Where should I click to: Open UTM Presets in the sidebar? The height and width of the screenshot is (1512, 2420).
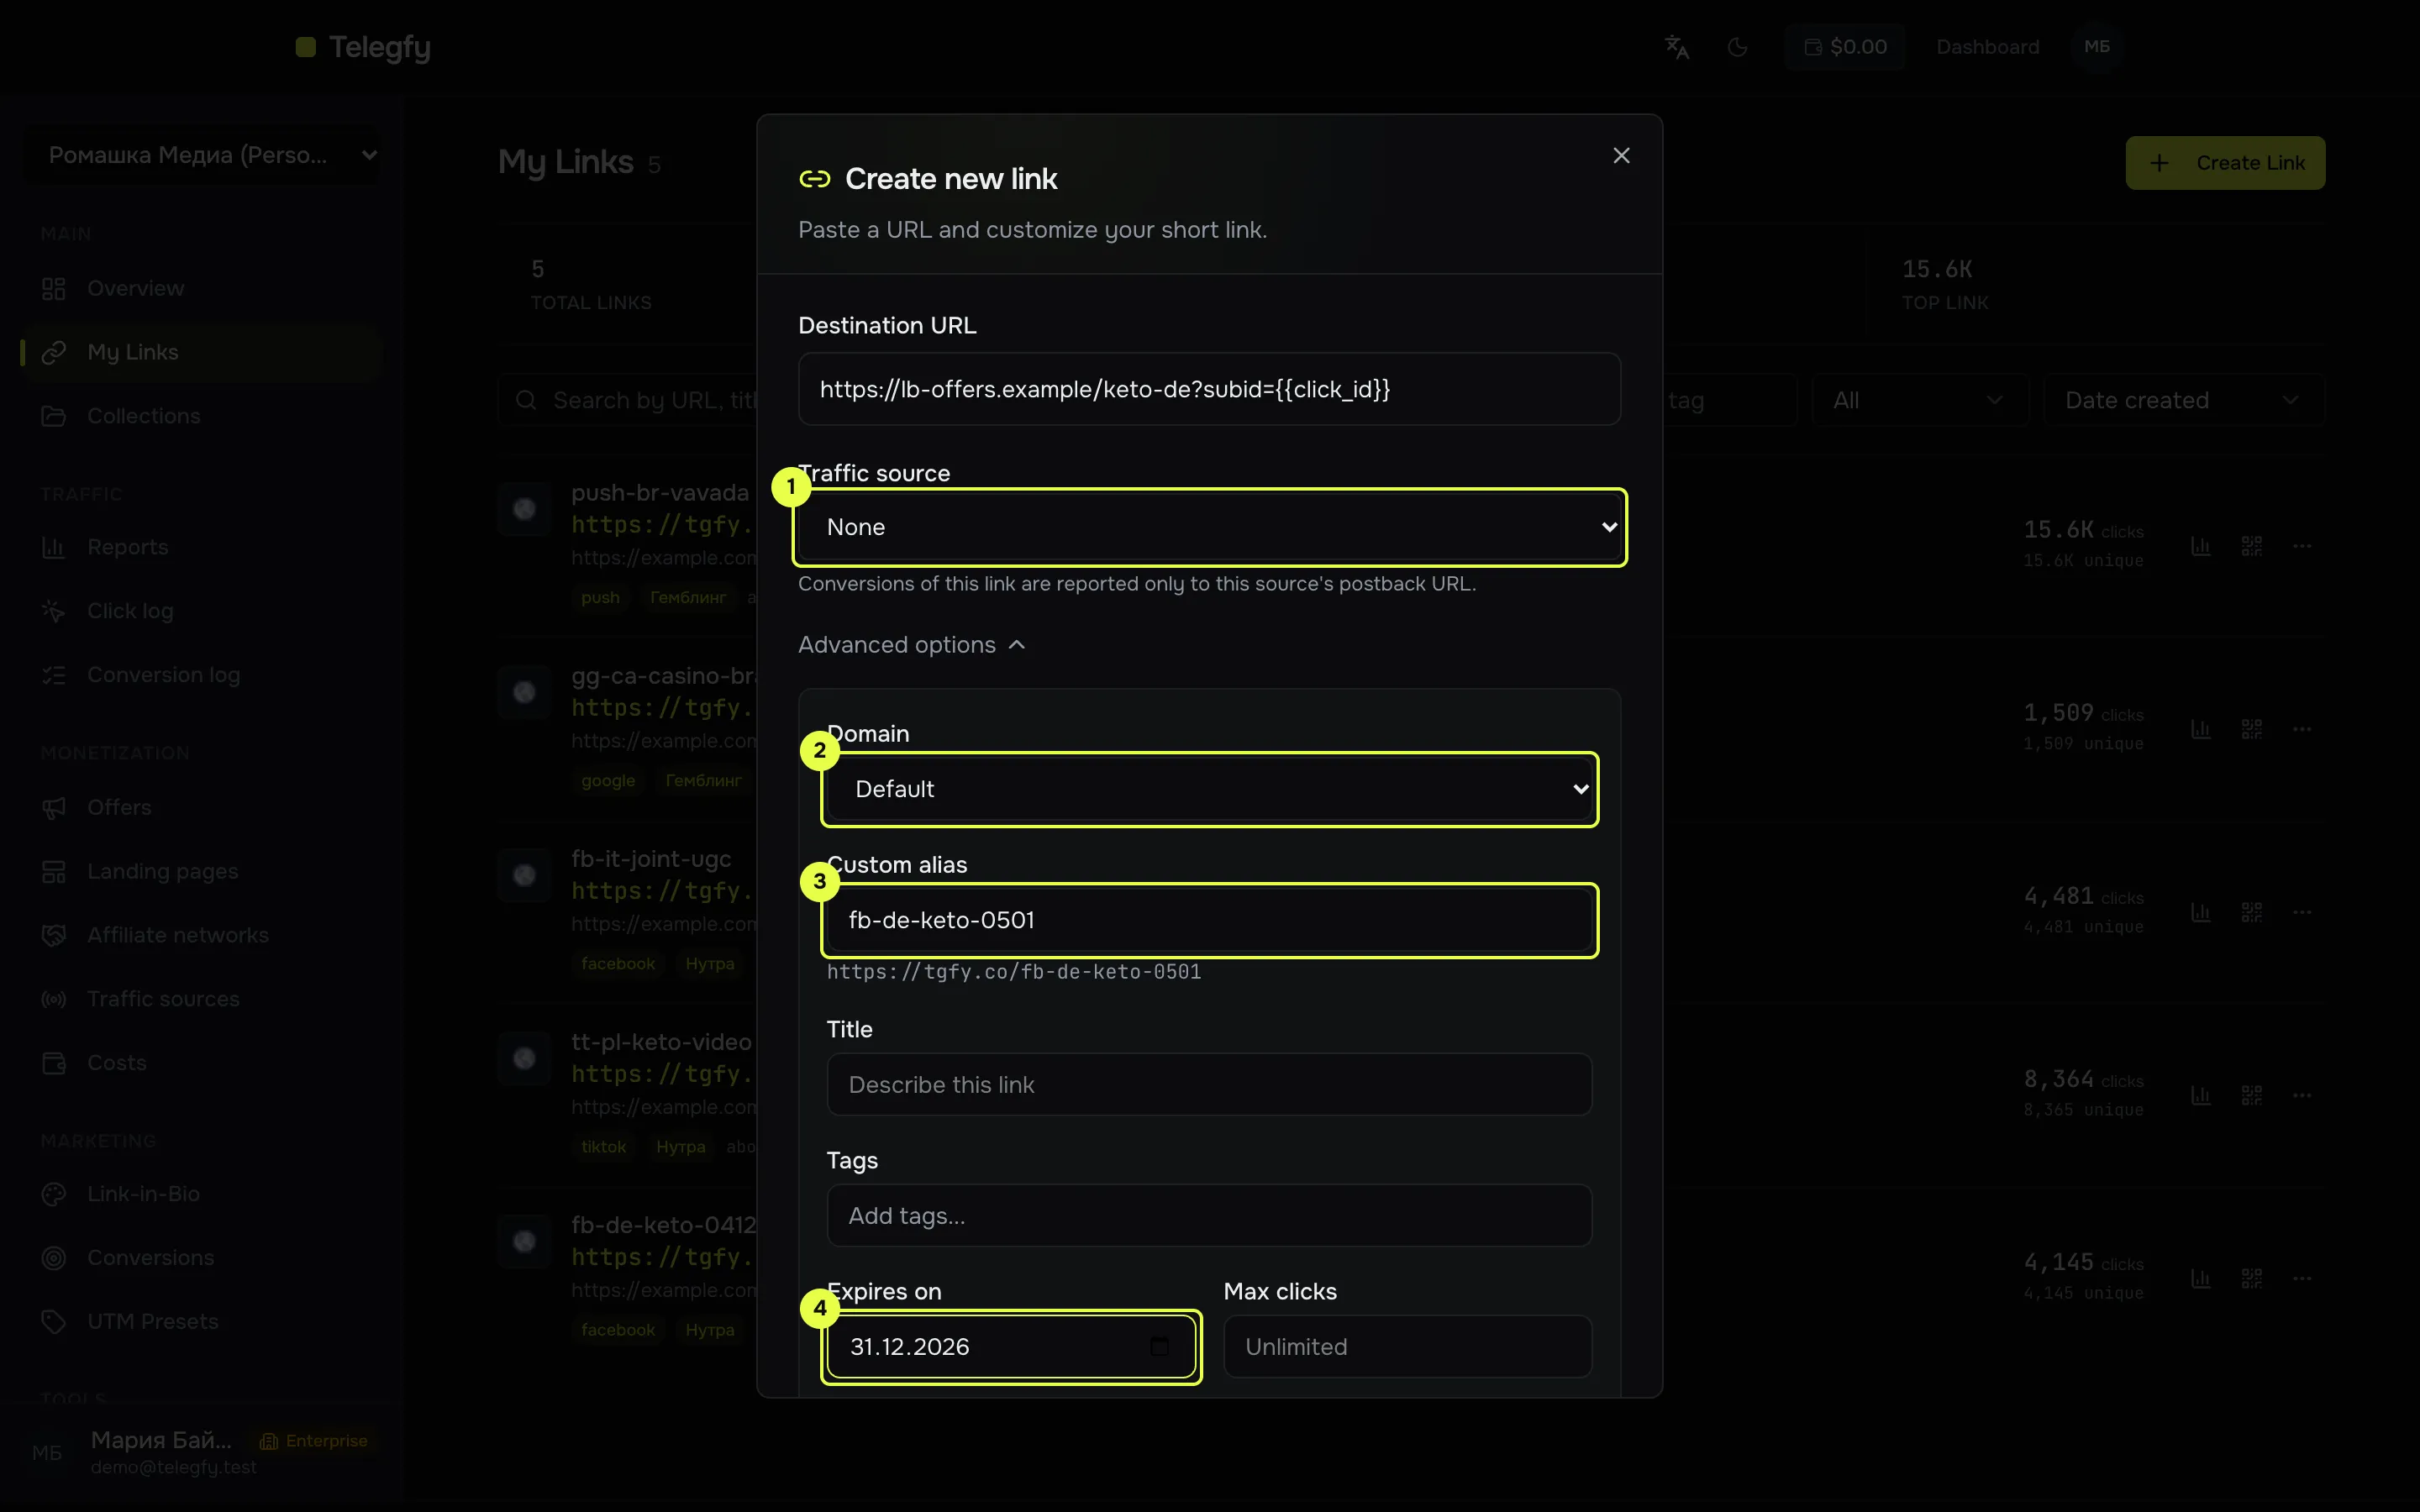tap(202, 1321)
